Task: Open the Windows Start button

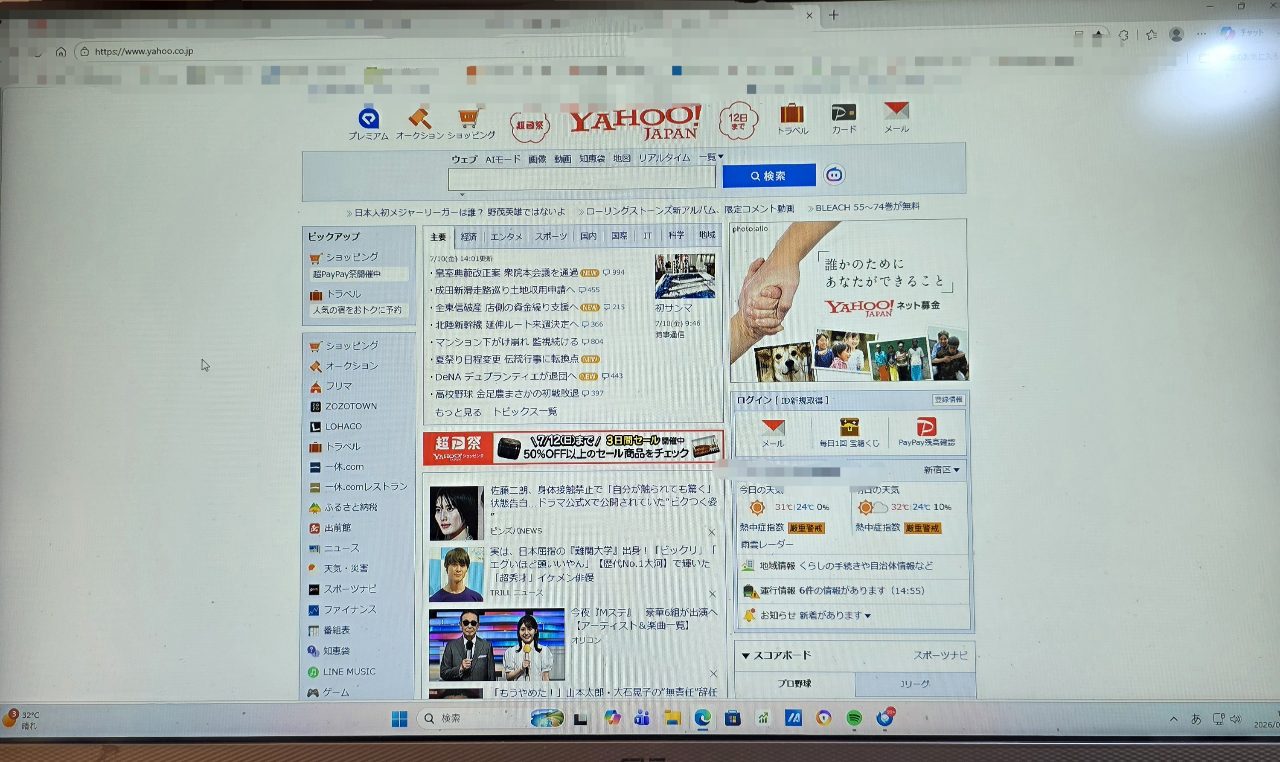Action: 399,718
